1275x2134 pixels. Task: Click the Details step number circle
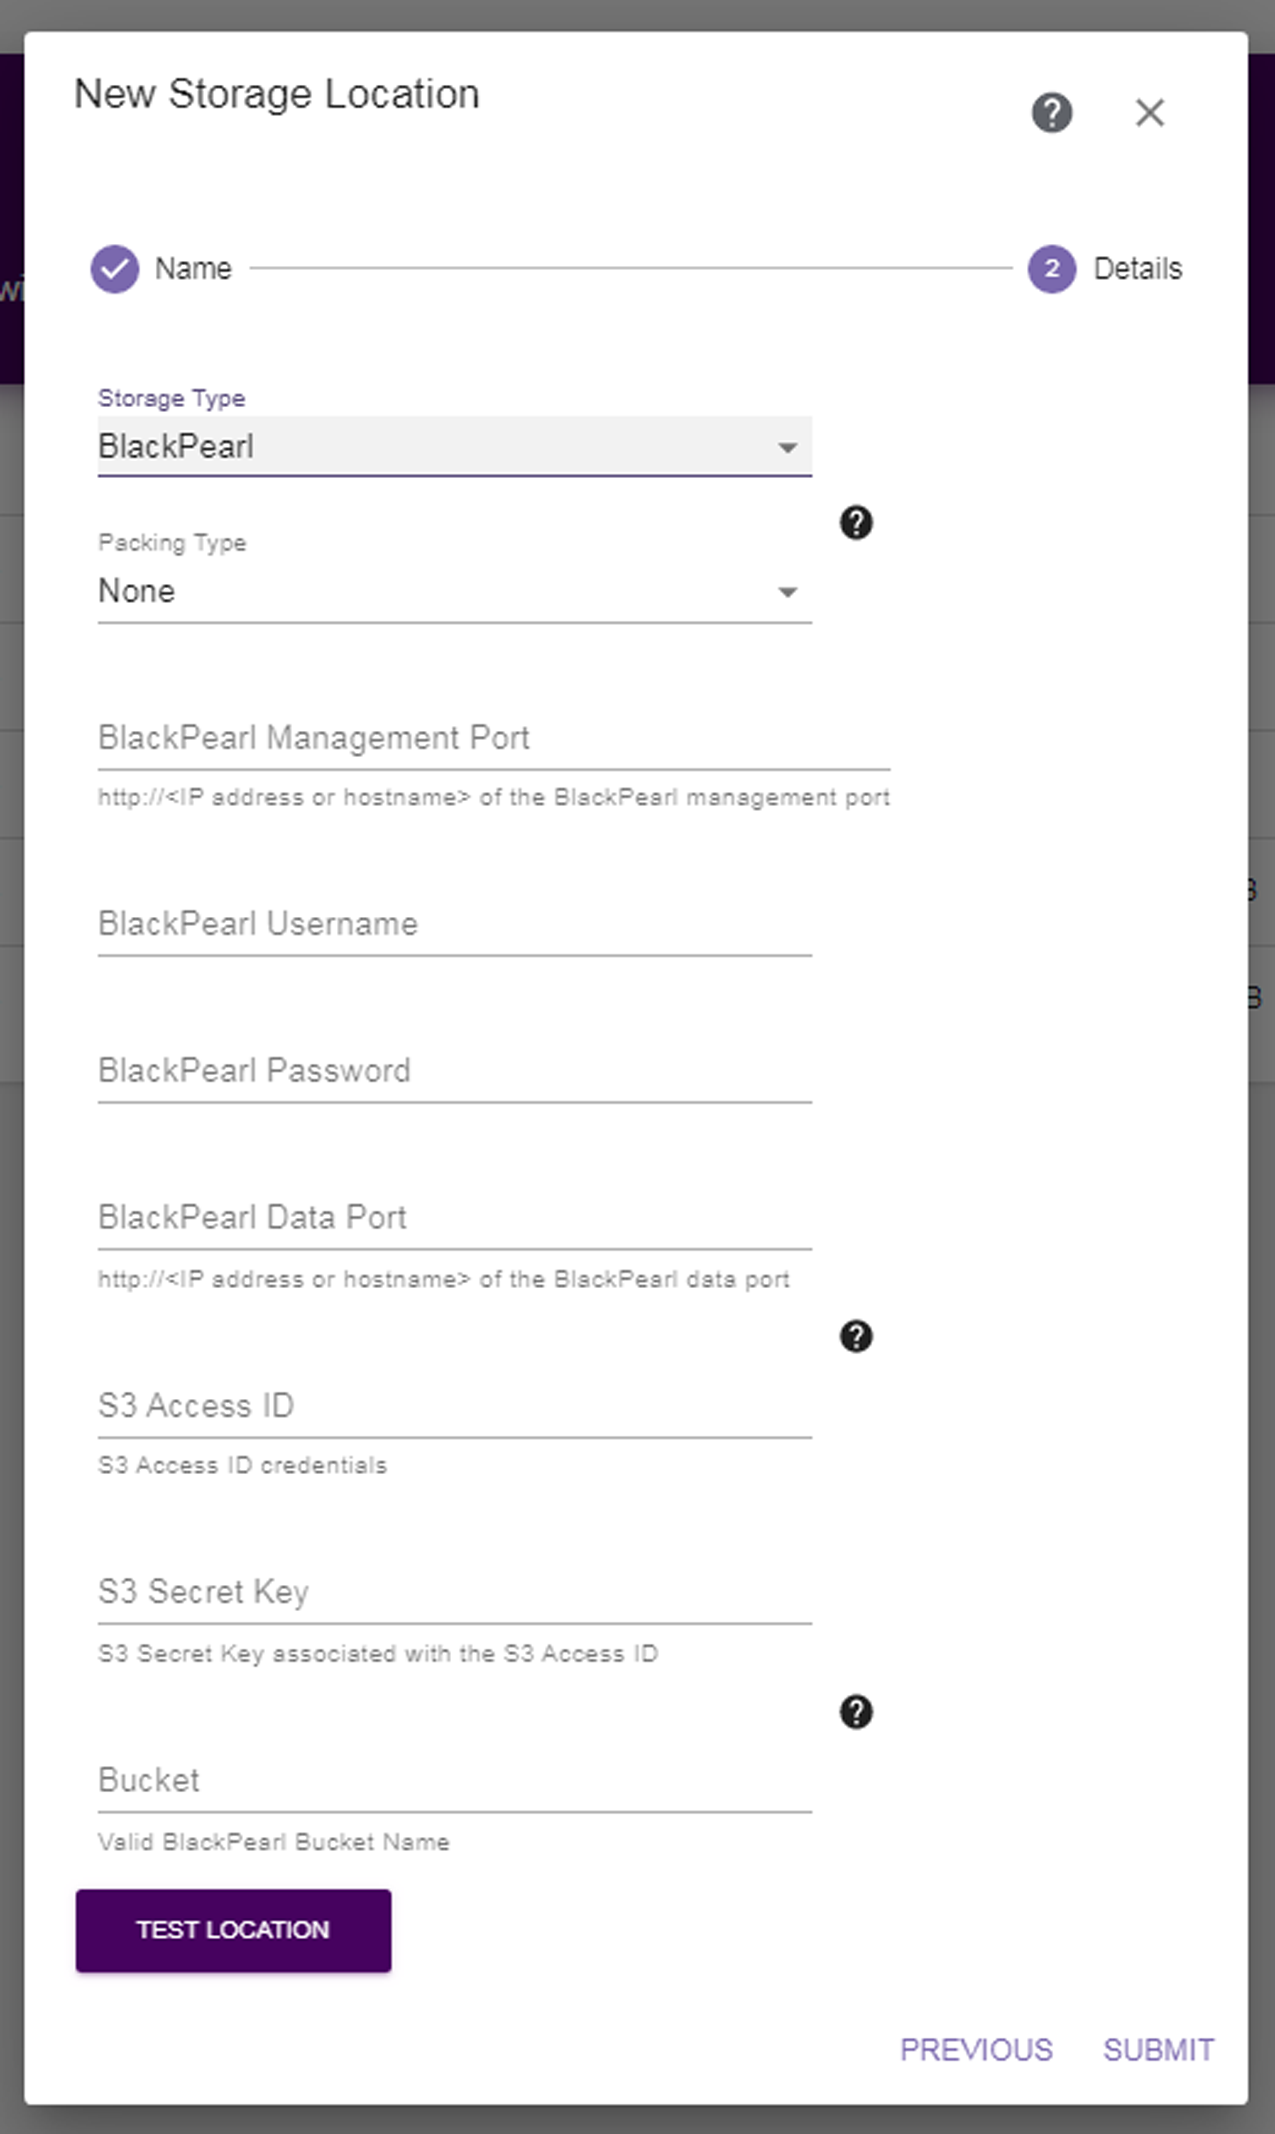point(1051,268)
